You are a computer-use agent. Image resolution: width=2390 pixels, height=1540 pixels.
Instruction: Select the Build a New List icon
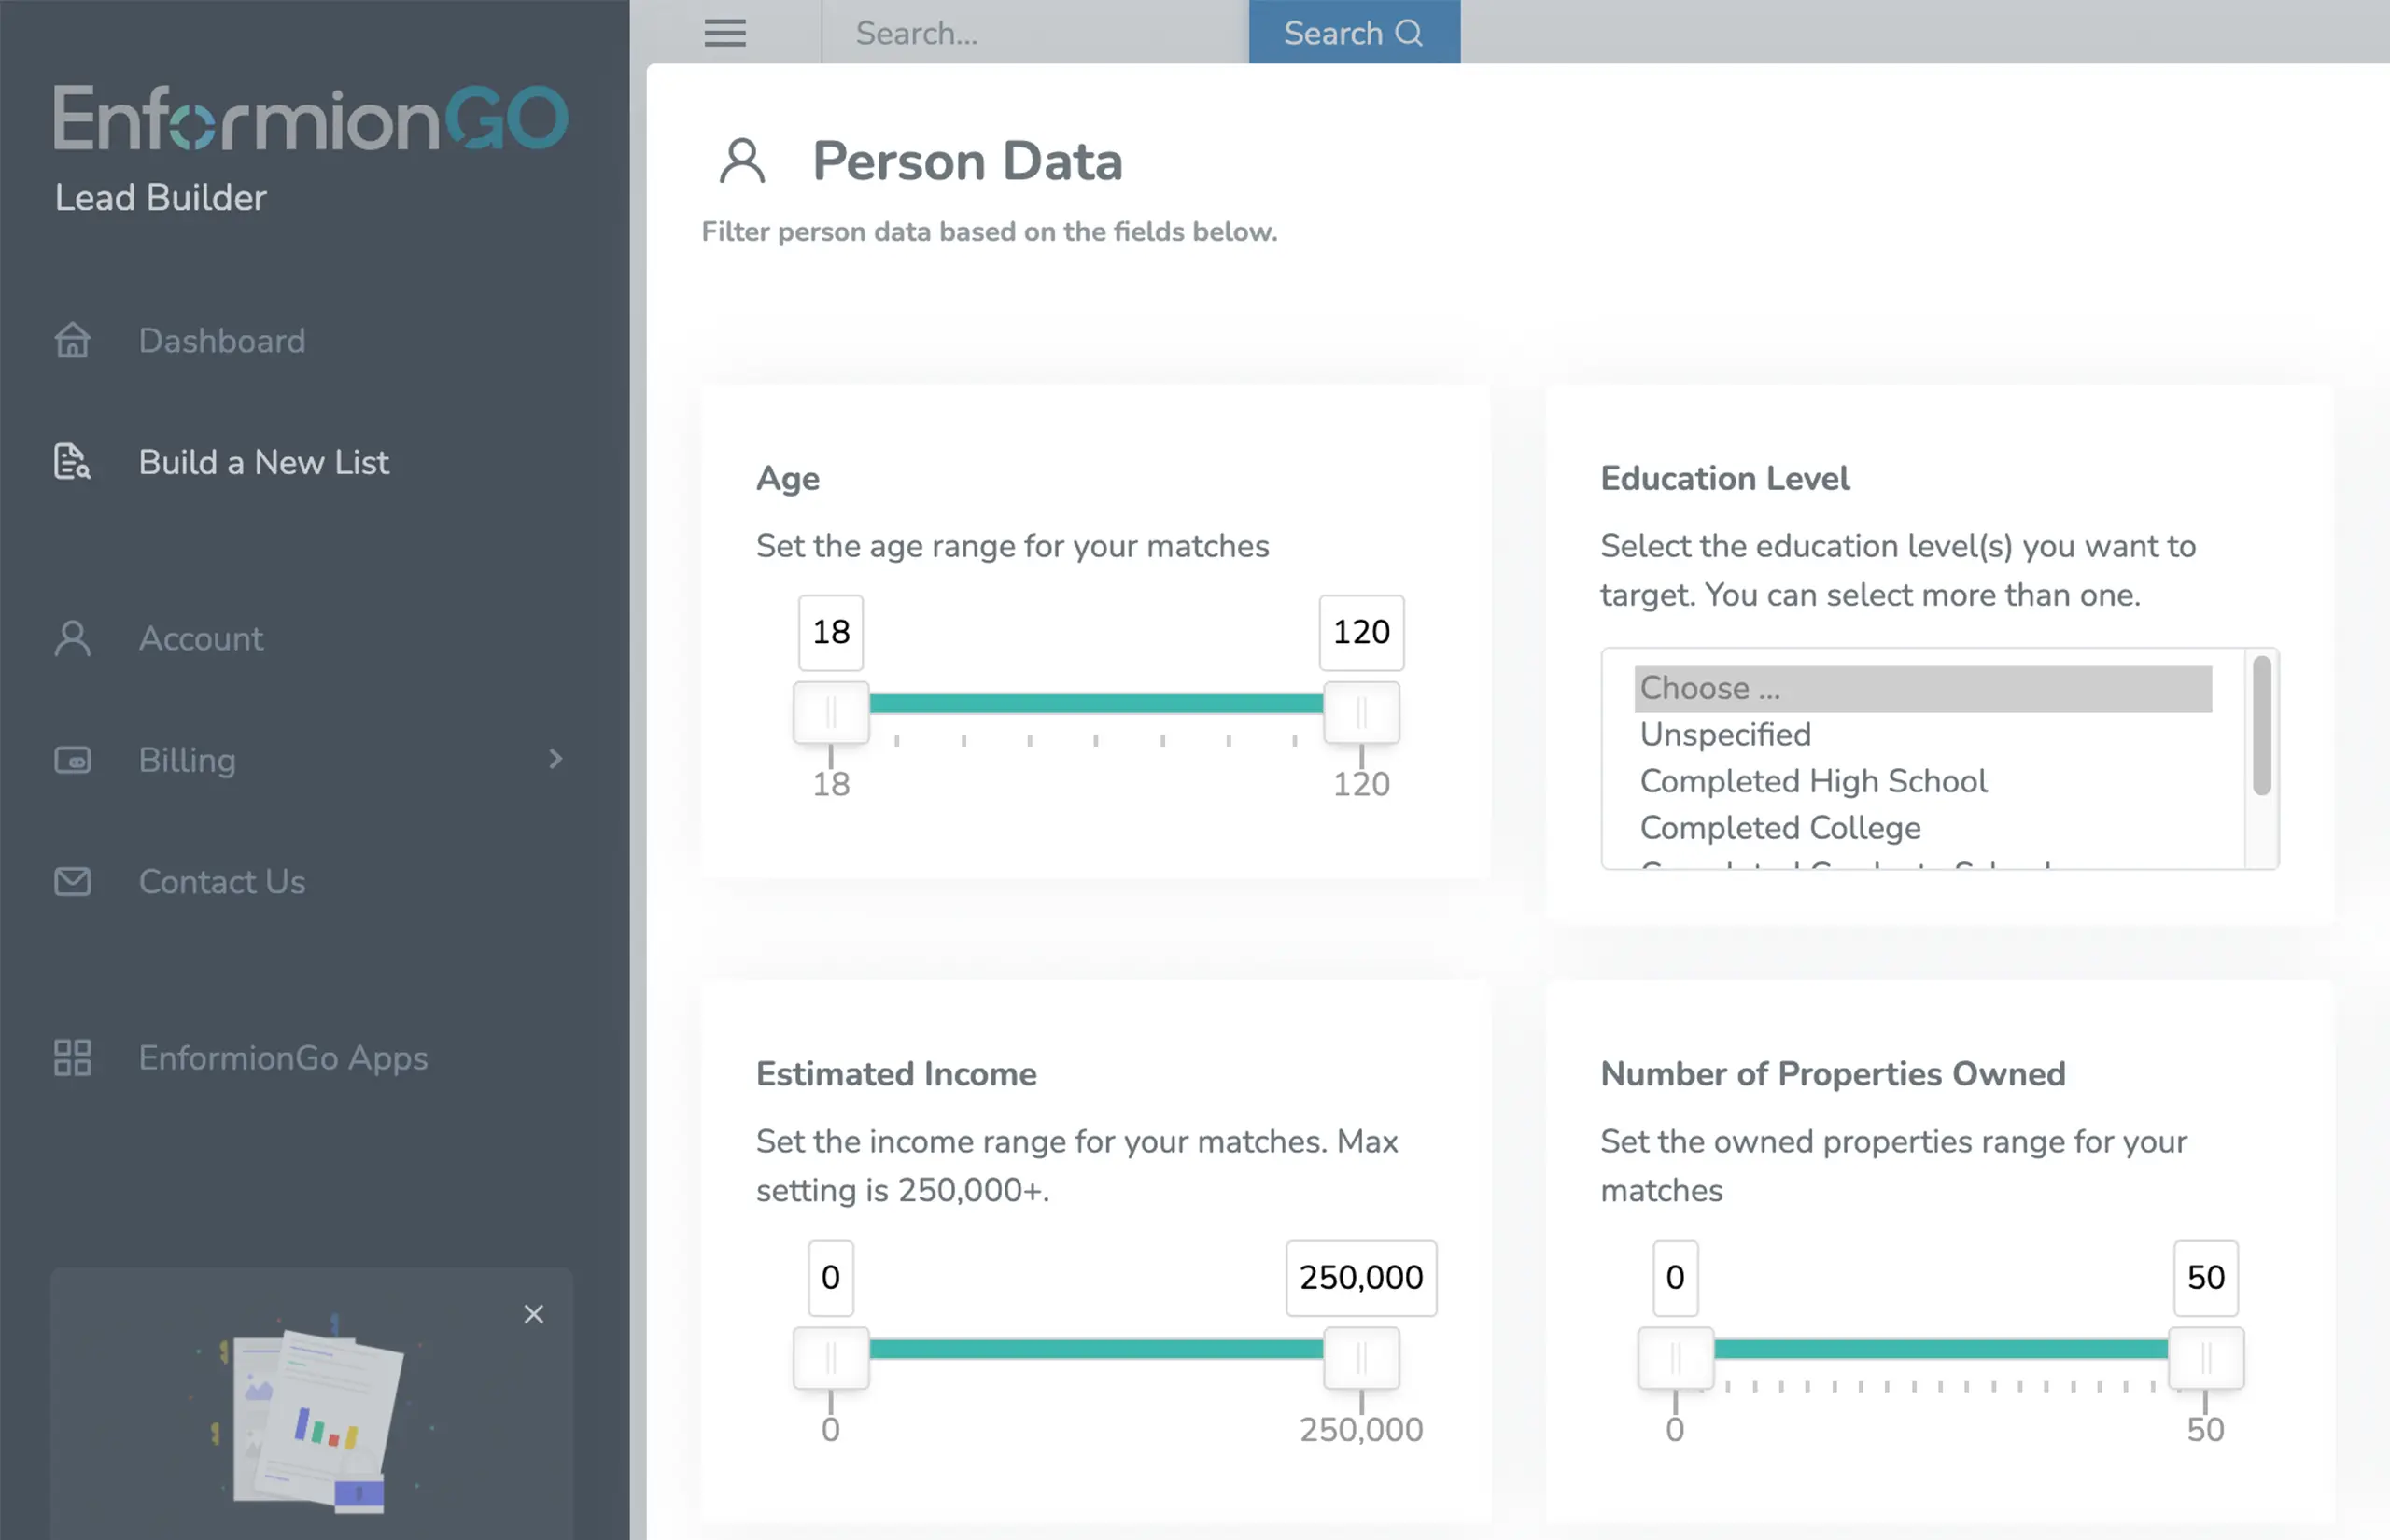71,461
